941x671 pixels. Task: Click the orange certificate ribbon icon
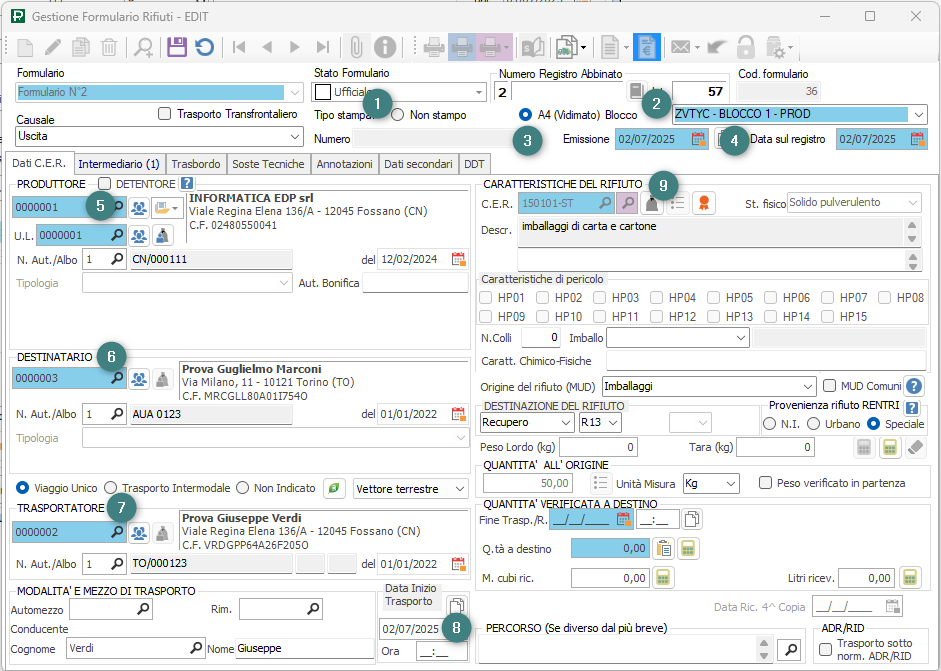click(x=704, y=203)
